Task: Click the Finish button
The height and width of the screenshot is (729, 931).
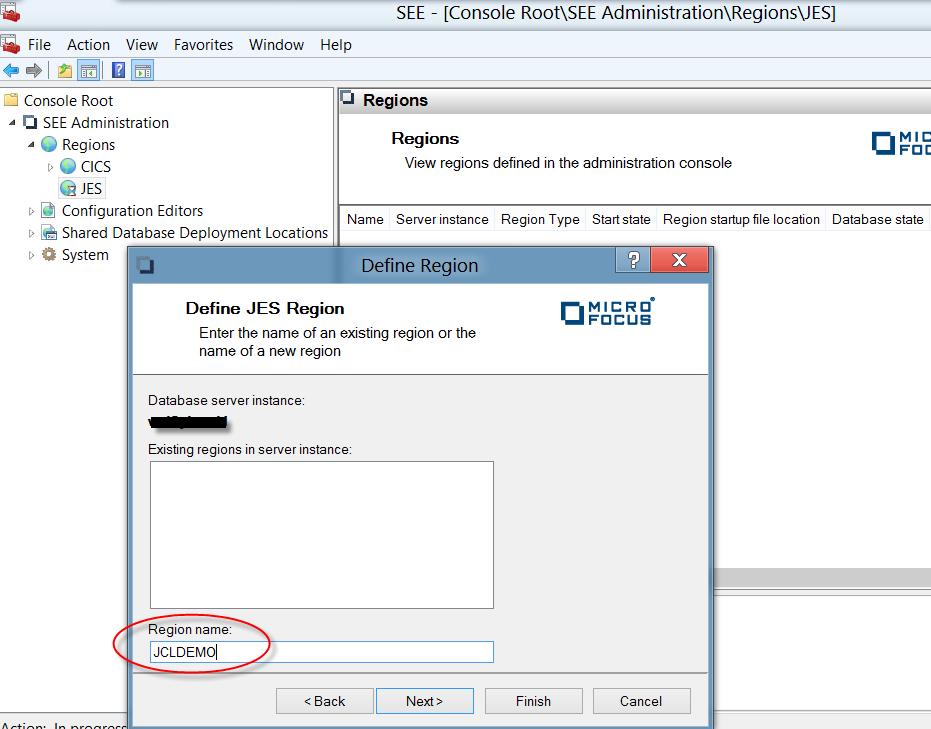Action: pos(534,701)
